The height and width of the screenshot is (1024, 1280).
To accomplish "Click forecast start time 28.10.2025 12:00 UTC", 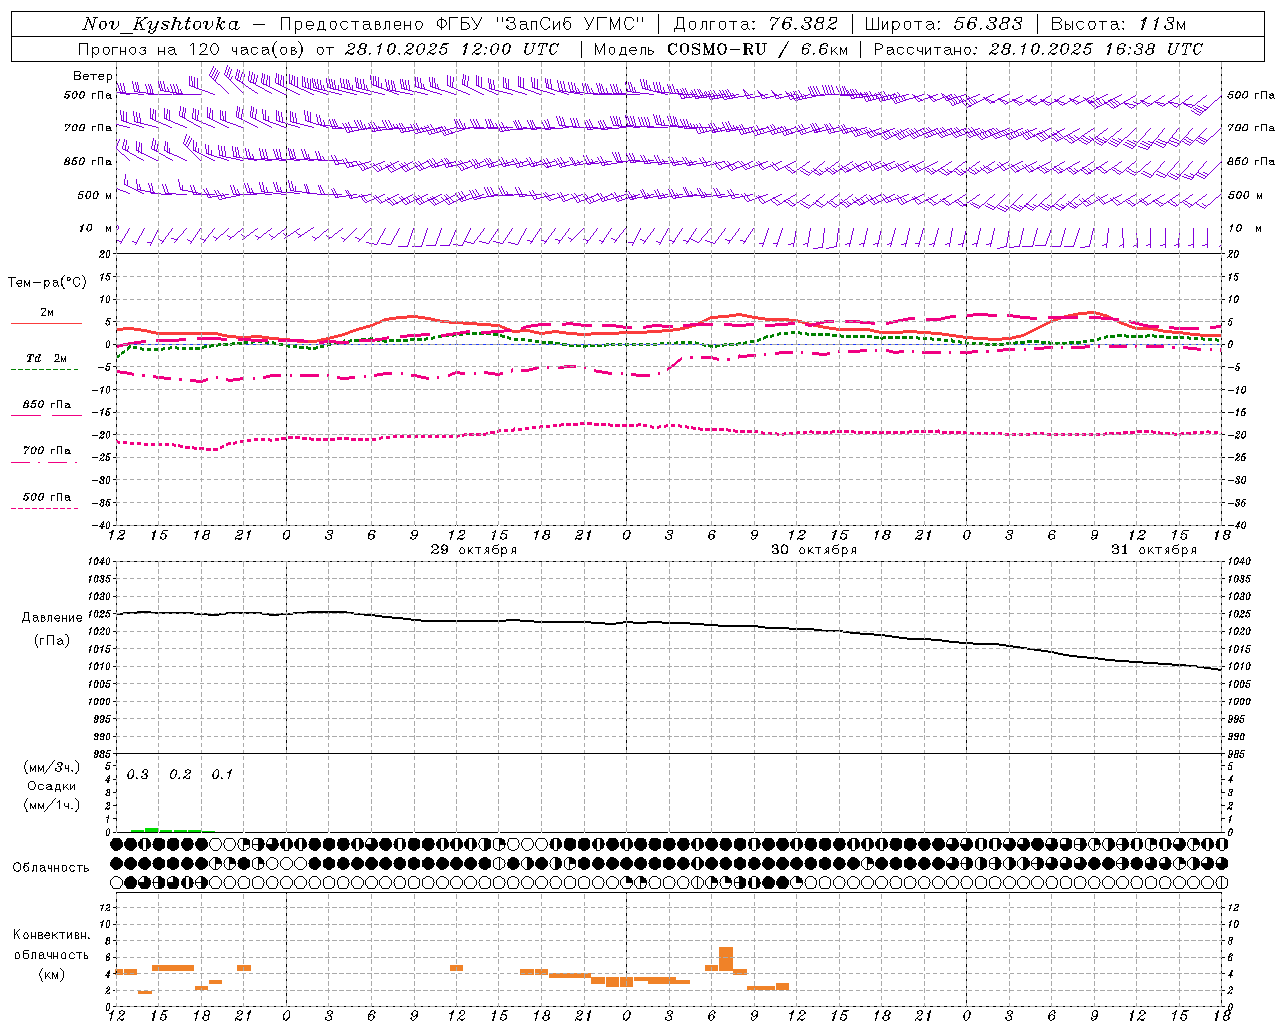I will pos(452,49).
